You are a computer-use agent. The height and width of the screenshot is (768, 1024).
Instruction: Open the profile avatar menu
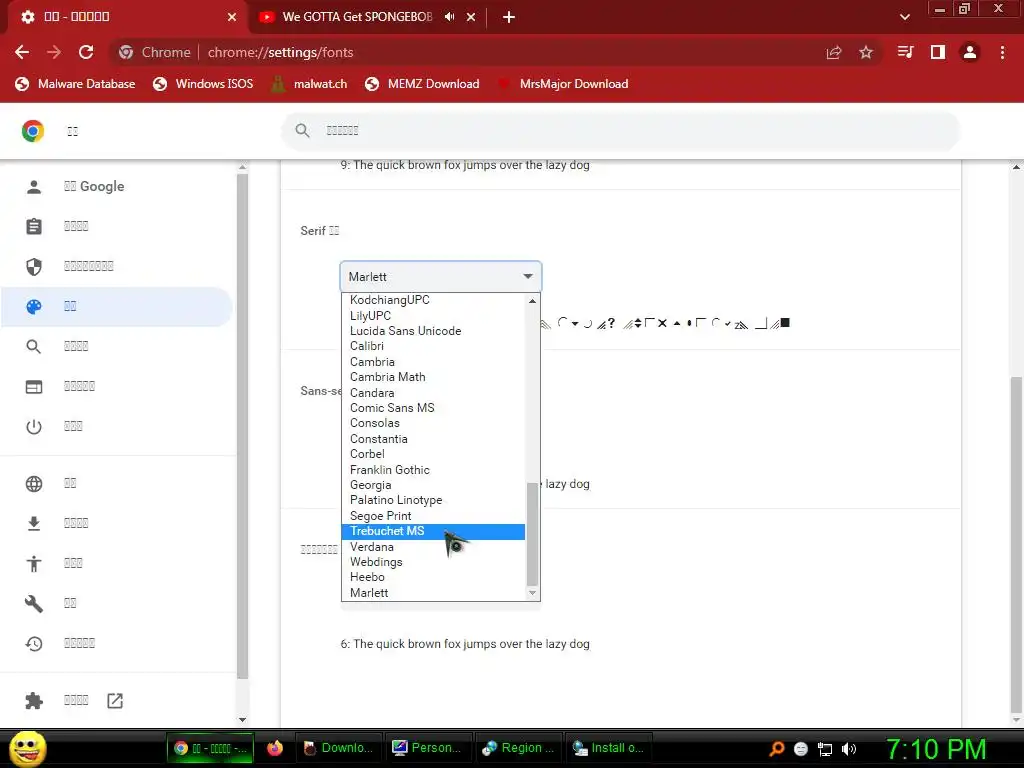[970, 52]
